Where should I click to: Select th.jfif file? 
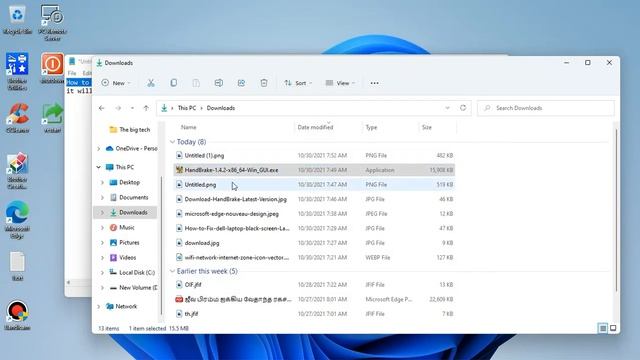[x=314, y=314]
